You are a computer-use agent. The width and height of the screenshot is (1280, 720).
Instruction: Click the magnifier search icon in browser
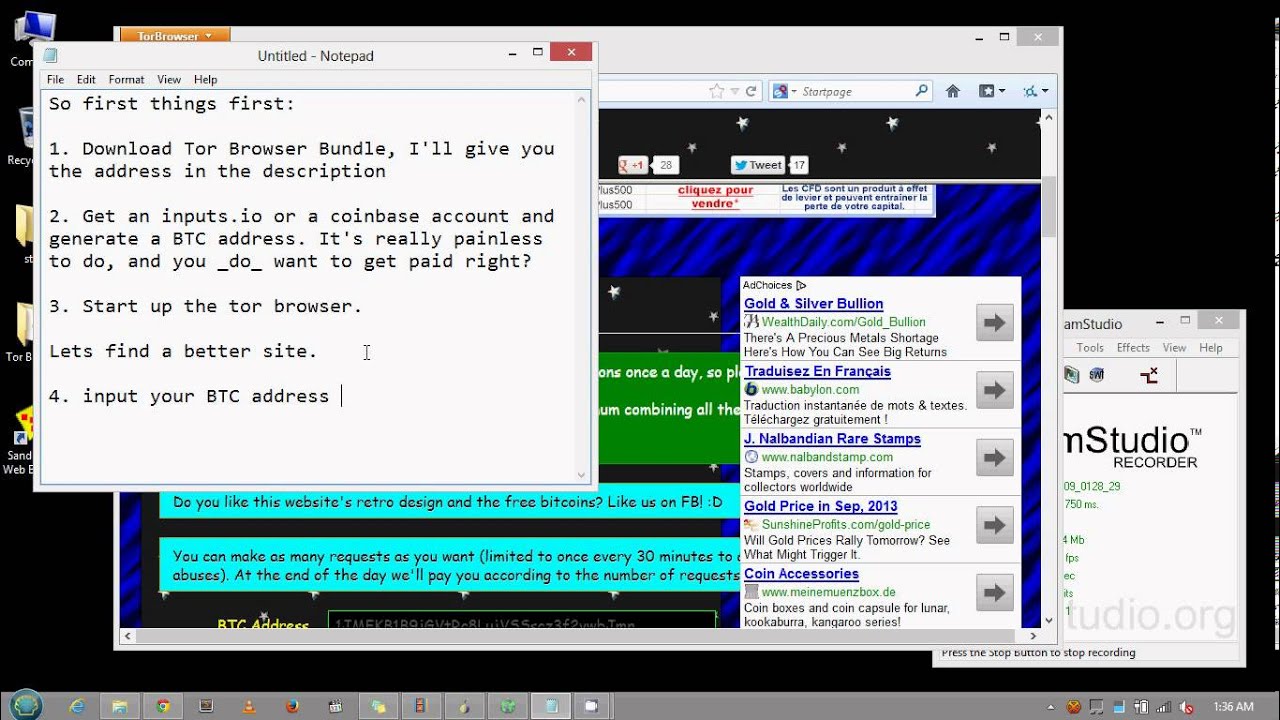[x=922, y=91]
